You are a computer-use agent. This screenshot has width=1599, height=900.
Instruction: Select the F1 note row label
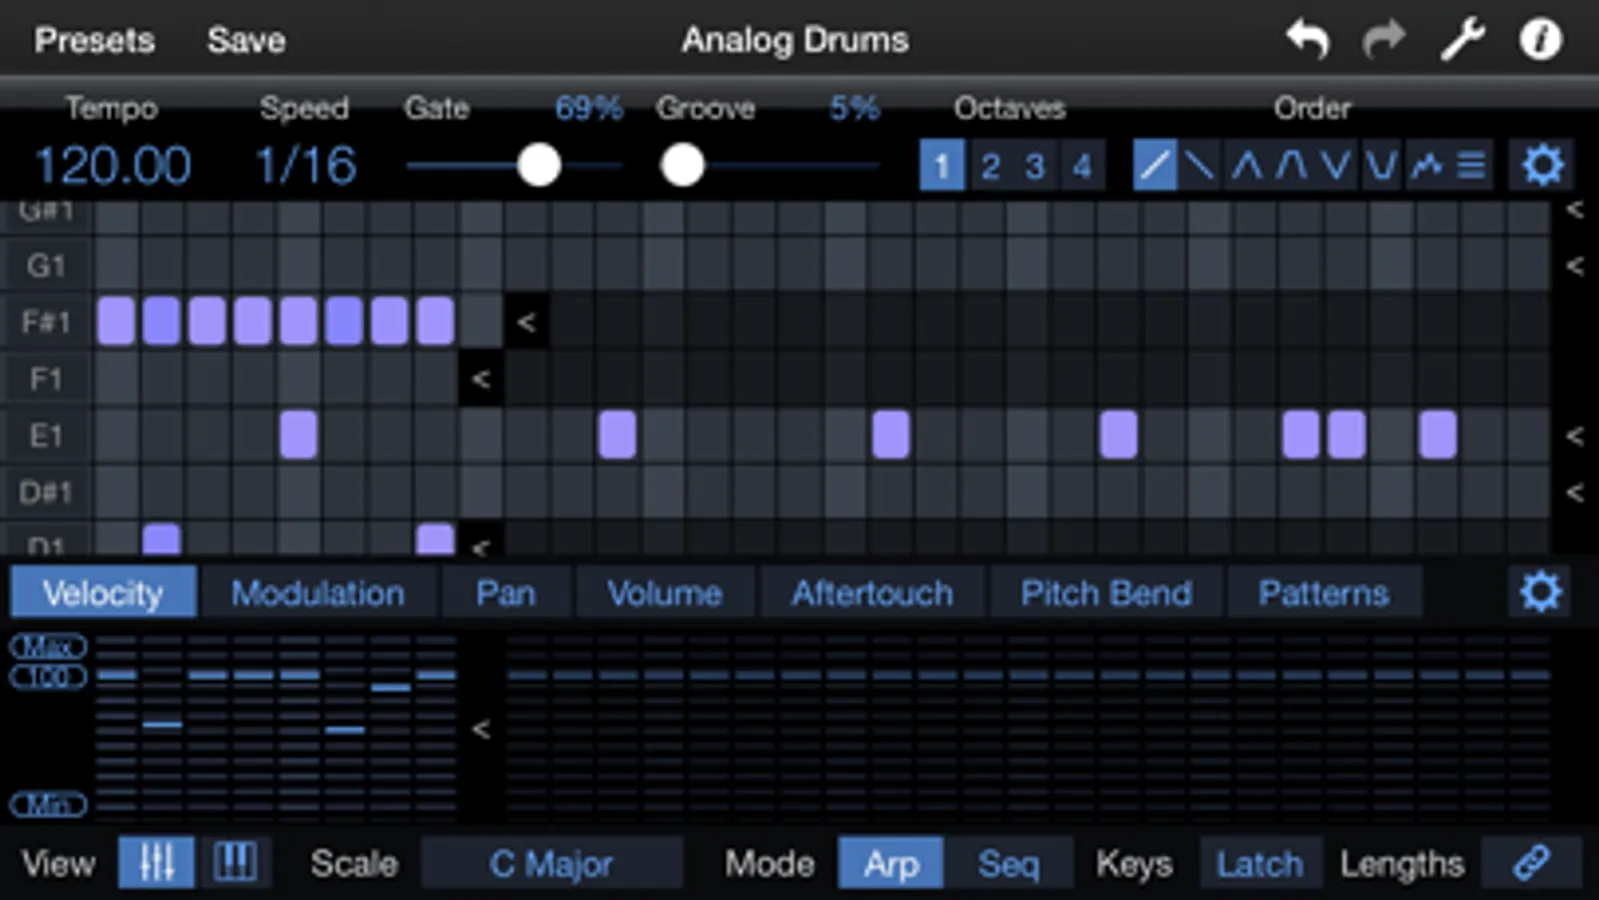click(x=46, y=378)
